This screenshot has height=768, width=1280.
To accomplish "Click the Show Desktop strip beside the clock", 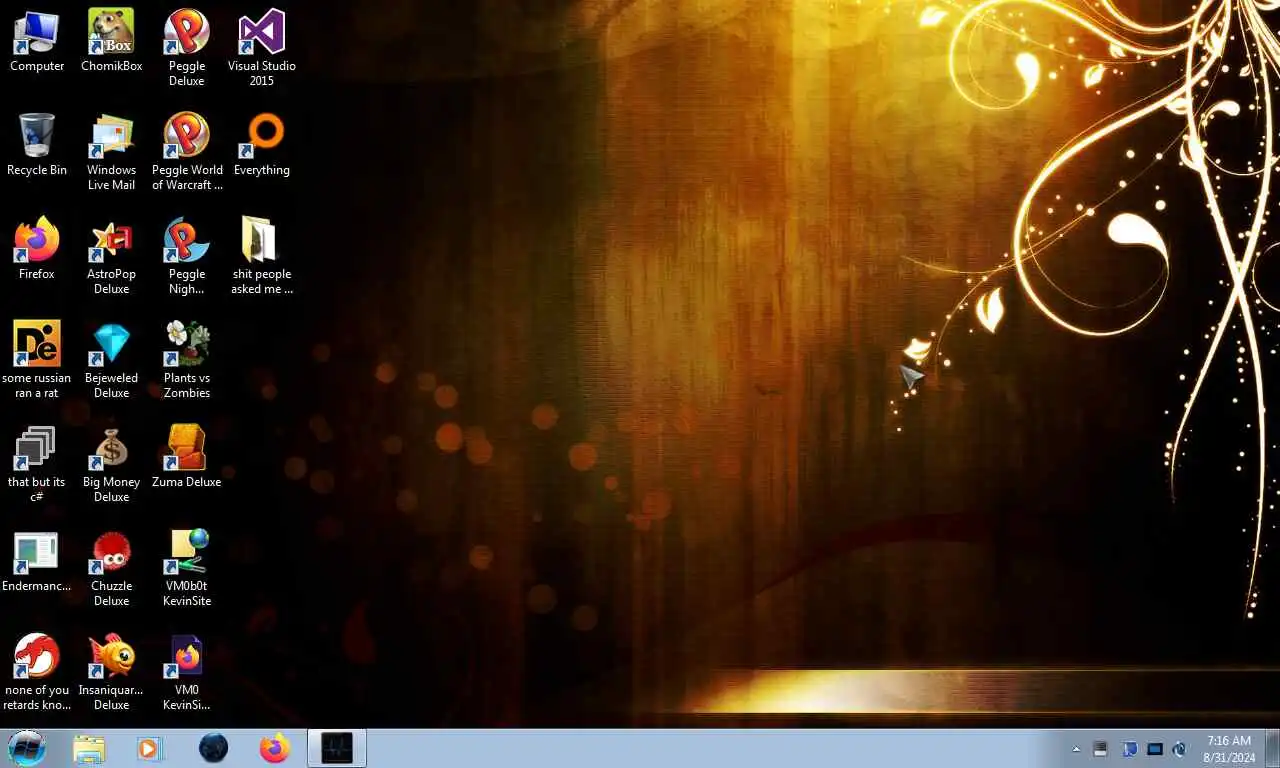I will [1272, 749].
